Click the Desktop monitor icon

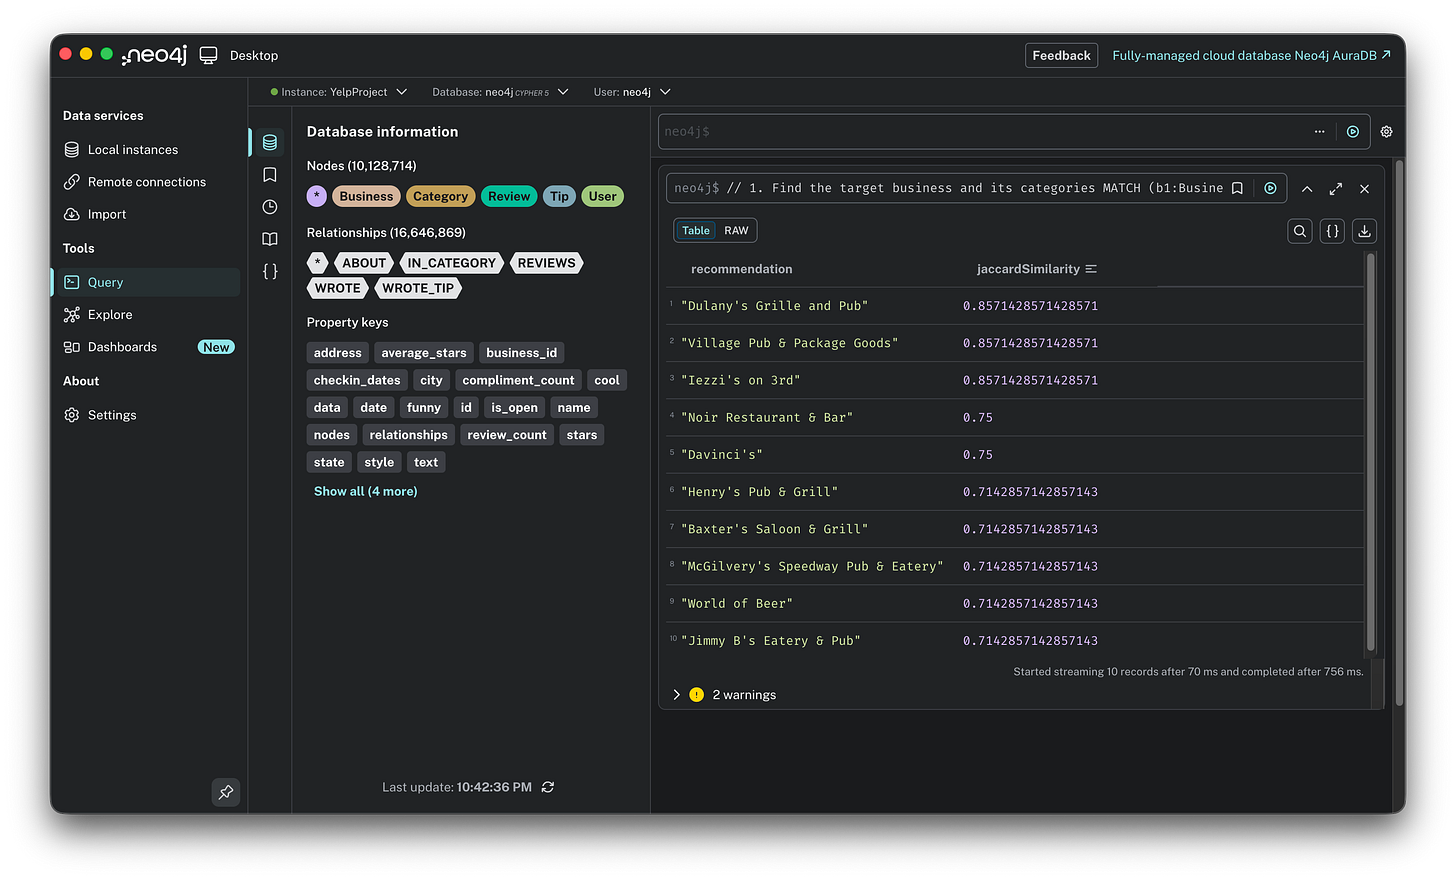(x=208, y=56)
